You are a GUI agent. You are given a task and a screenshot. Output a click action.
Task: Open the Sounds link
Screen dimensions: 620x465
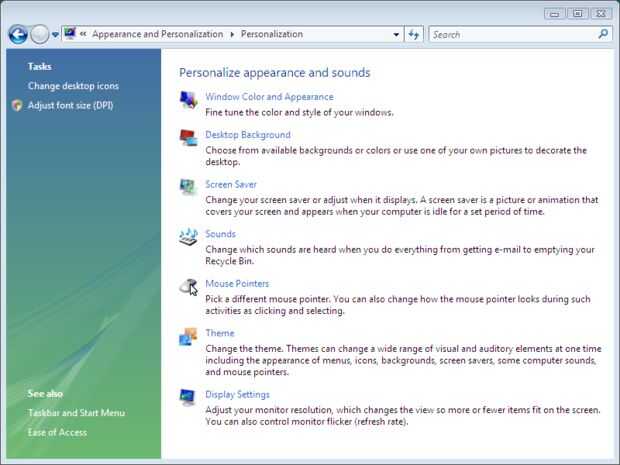coord(220,234)
